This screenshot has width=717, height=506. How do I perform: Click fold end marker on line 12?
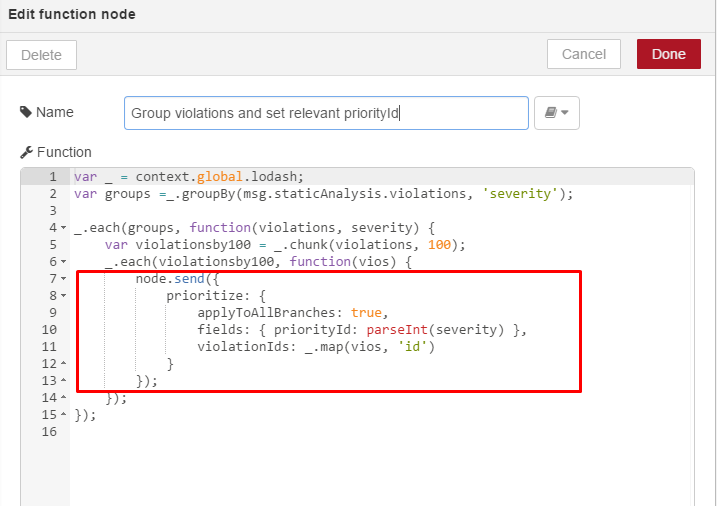64,363
